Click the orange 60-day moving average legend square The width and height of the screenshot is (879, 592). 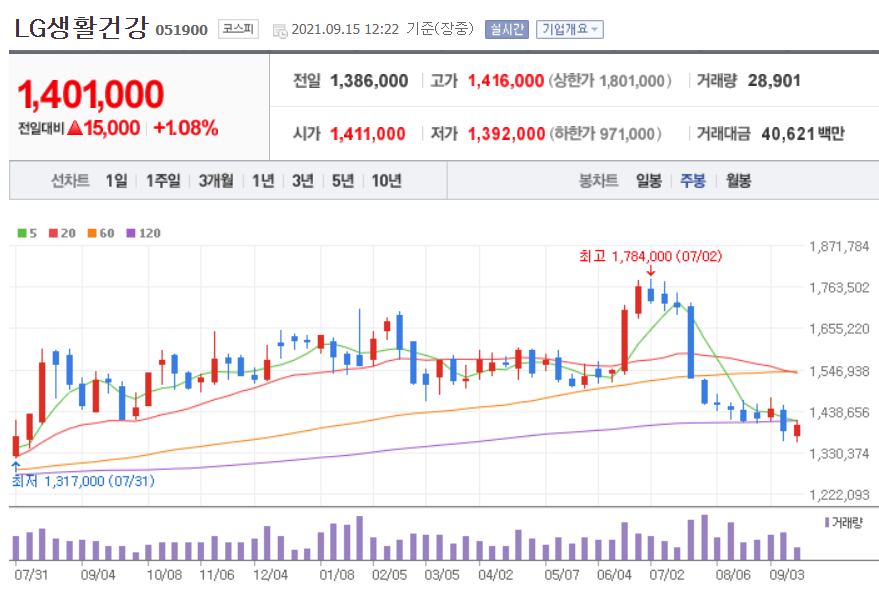tap(90, 233)
